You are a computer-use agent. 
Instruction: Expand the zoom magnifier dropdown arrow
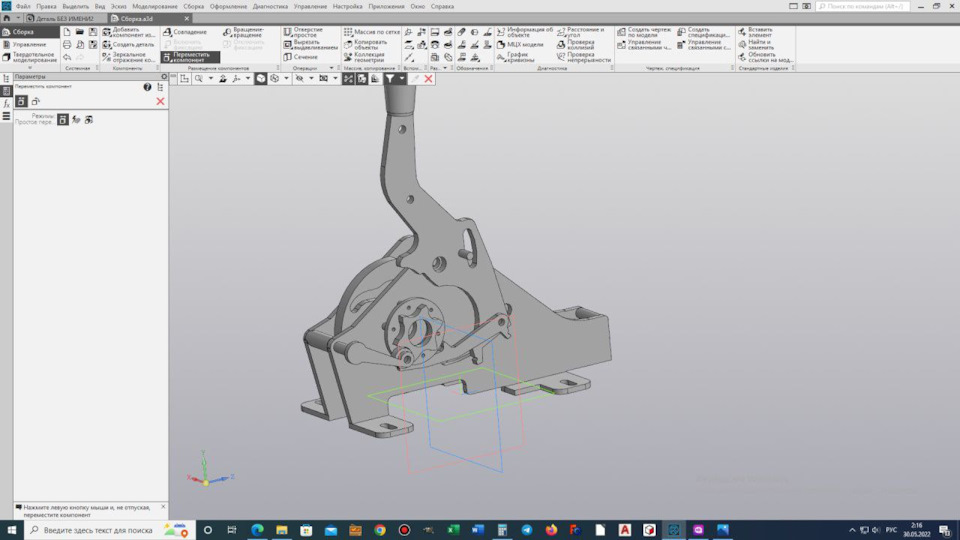(211, 78)
